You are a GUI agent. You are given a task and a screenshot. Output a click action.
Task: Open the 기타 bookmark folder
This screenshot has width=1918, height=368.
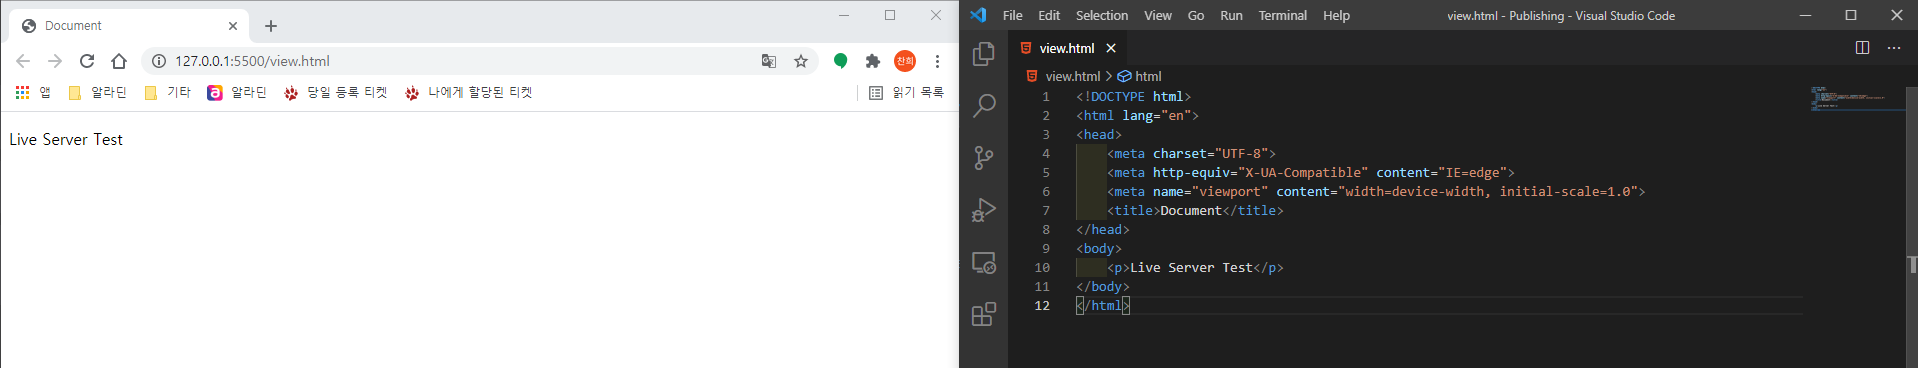pyautogui.click(x=168, y=92)
